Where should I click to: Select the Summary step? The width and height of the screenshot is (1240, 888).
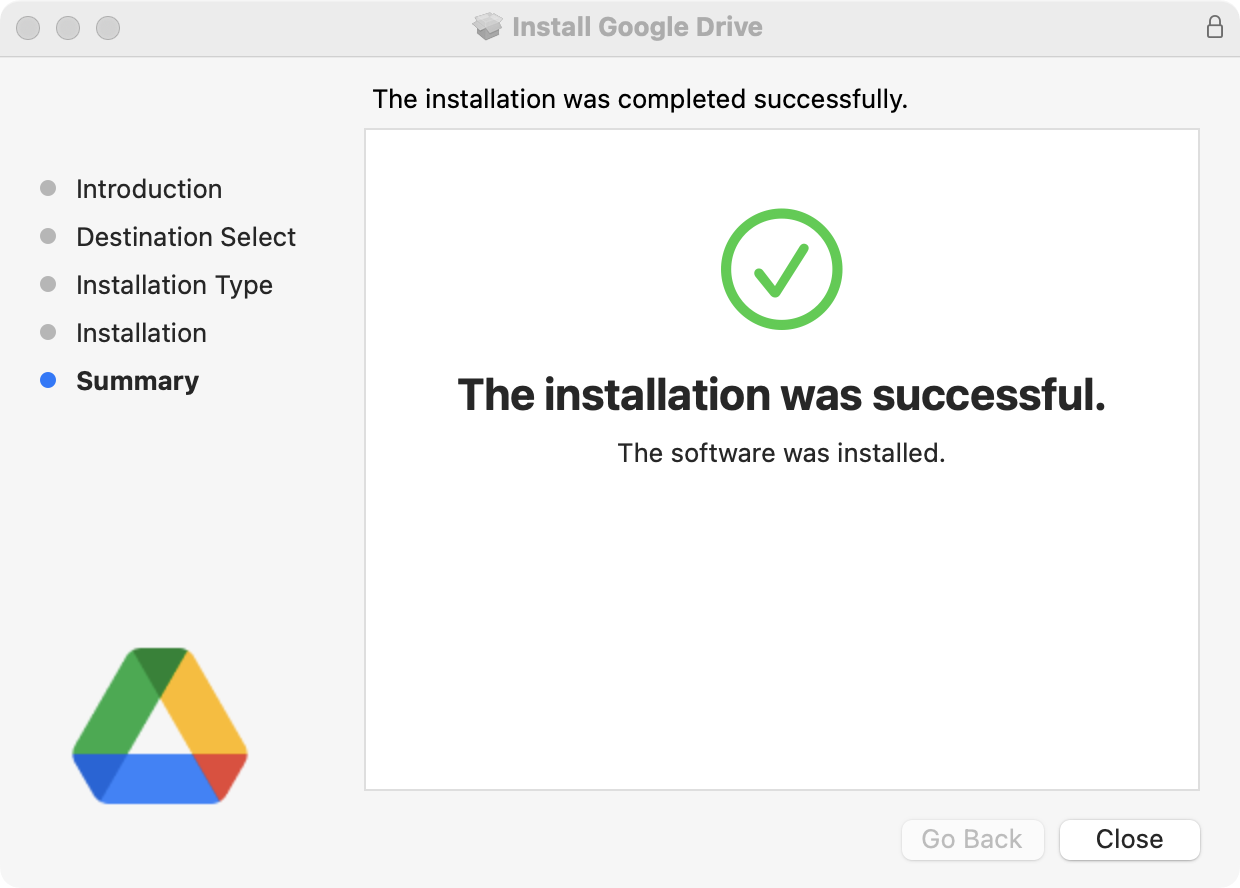coord(137,380)
